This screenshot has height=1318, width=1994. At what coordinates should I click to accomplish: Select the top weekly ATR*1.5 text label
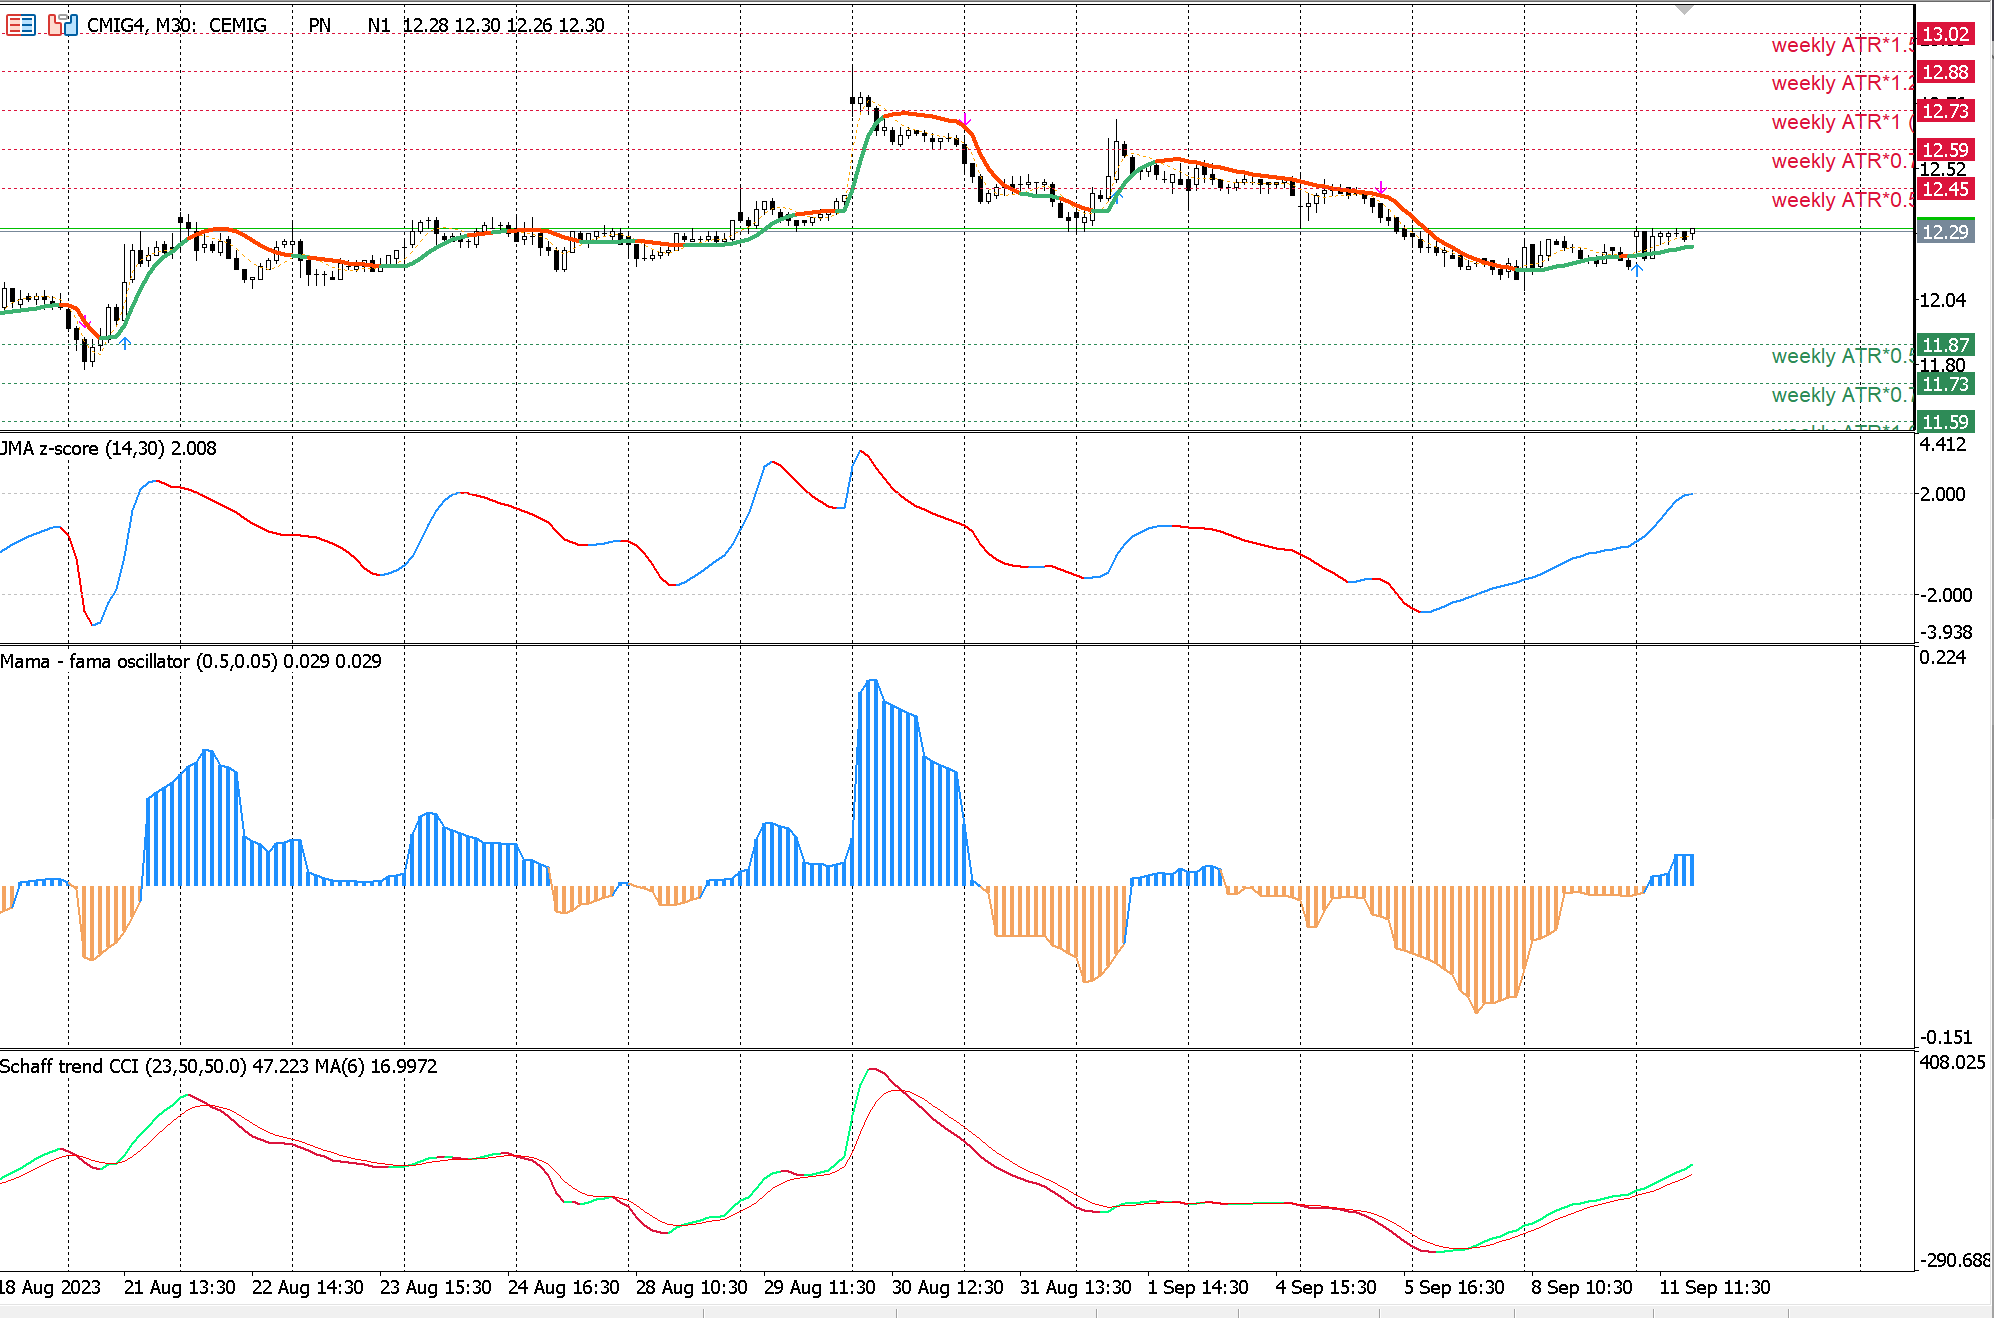point(1840,46)
